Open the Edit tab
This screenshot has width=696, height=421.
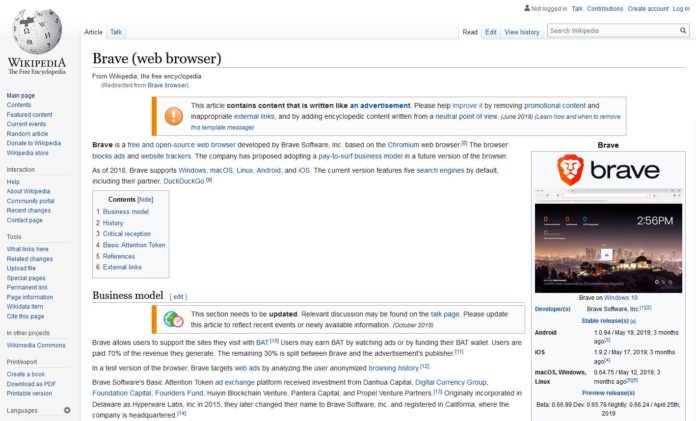(490, 32)
